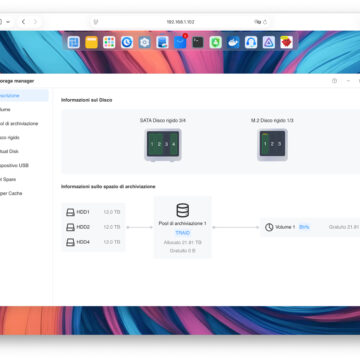Click the Allocato 21.81 TB text
This screenshot has height=360, width=360.
pos(183,242)
